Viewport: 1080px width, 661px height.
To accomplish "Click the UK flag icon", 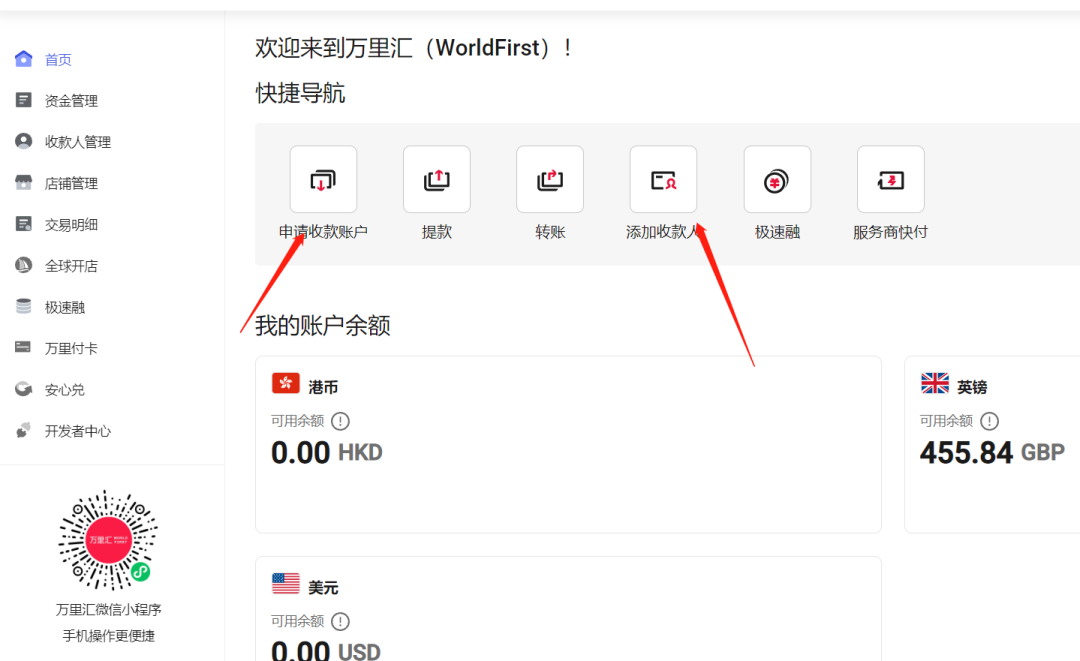I will coord(935,383).
